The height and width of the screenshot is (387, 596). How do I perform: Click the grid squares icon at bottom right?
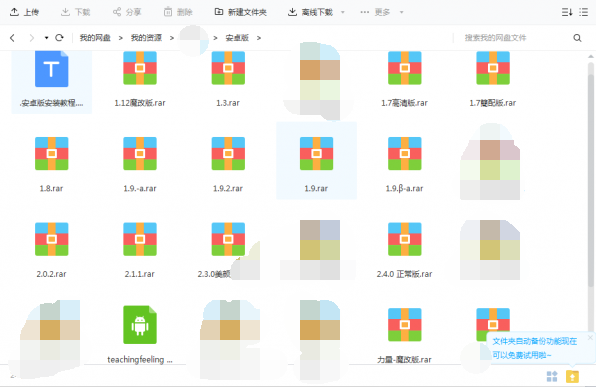[552, 376]
